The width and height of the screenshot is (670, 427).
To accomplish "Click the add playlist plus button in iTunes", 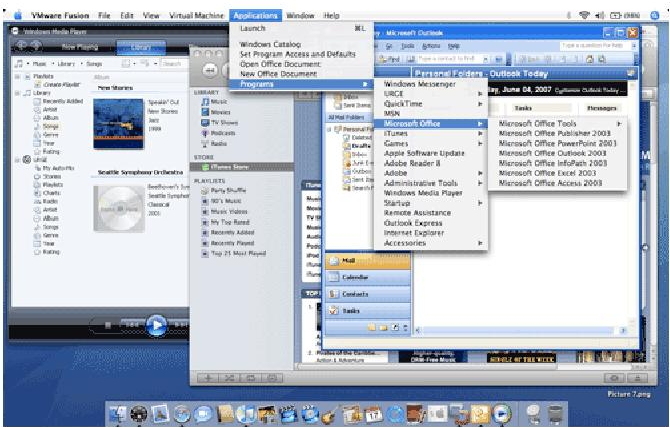I will click(x=208, y=378).
